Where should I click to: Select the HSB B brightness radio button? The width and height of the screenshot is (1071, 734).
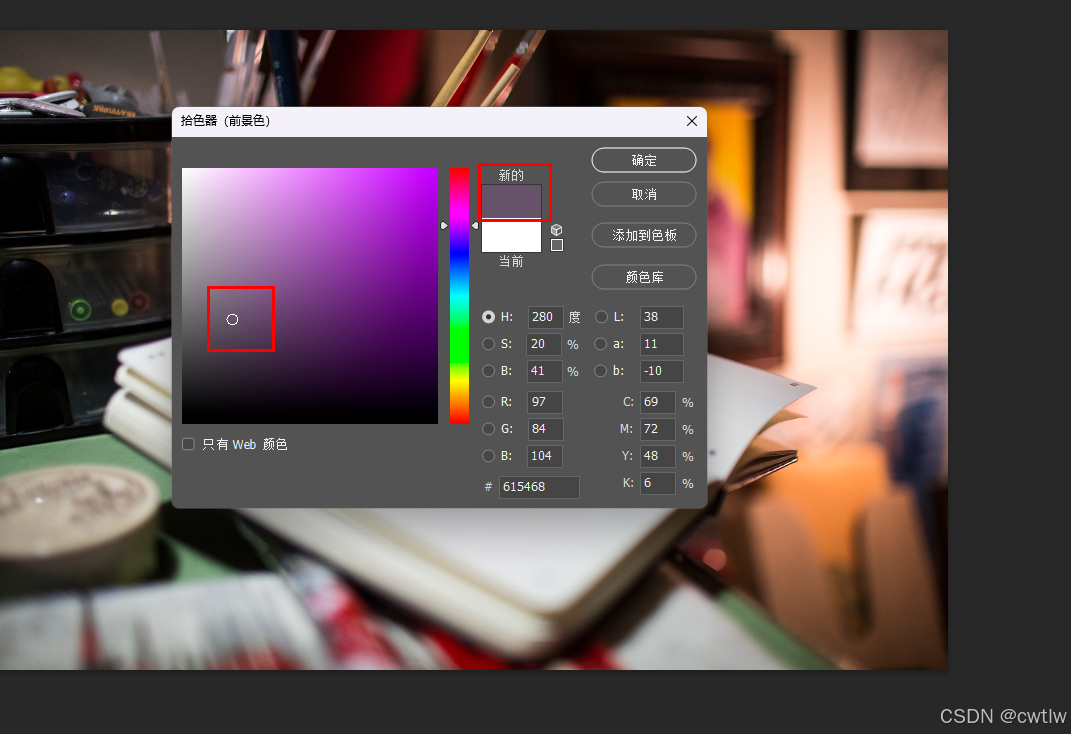pyautogui.click(x=488, y=371)
